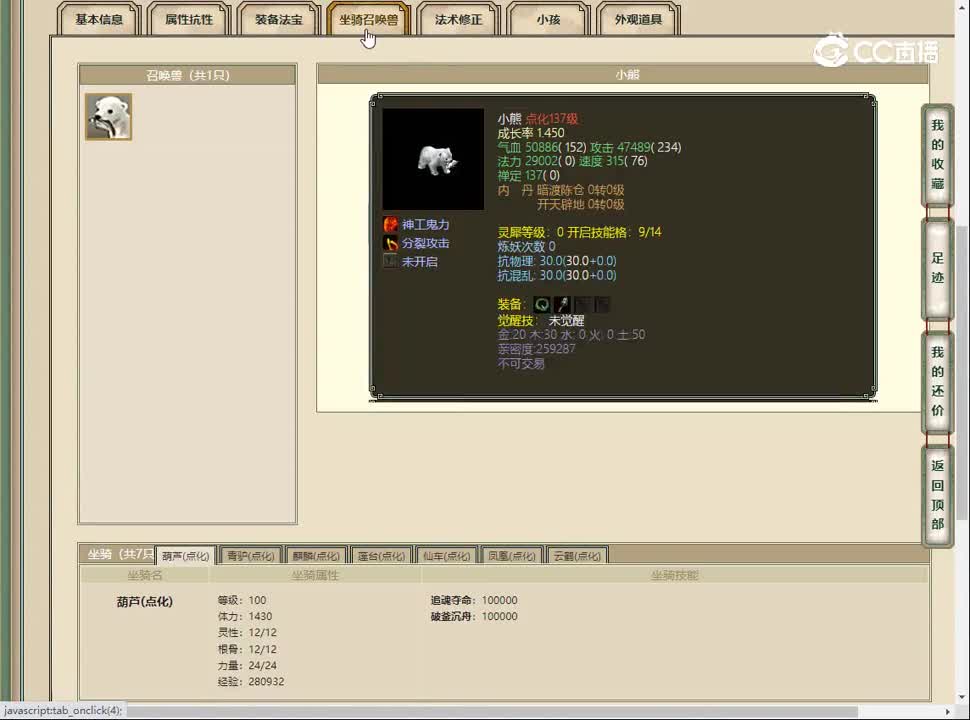Click the bear portrait in detail card
The image size is (970, 720).
(x=433, y=160)
